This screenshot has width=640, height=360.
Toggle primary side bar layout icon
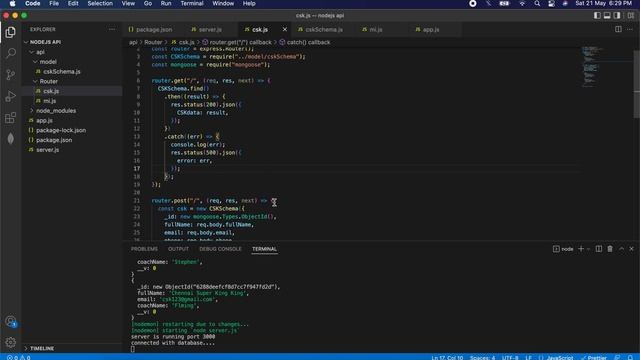coord(597,16)
